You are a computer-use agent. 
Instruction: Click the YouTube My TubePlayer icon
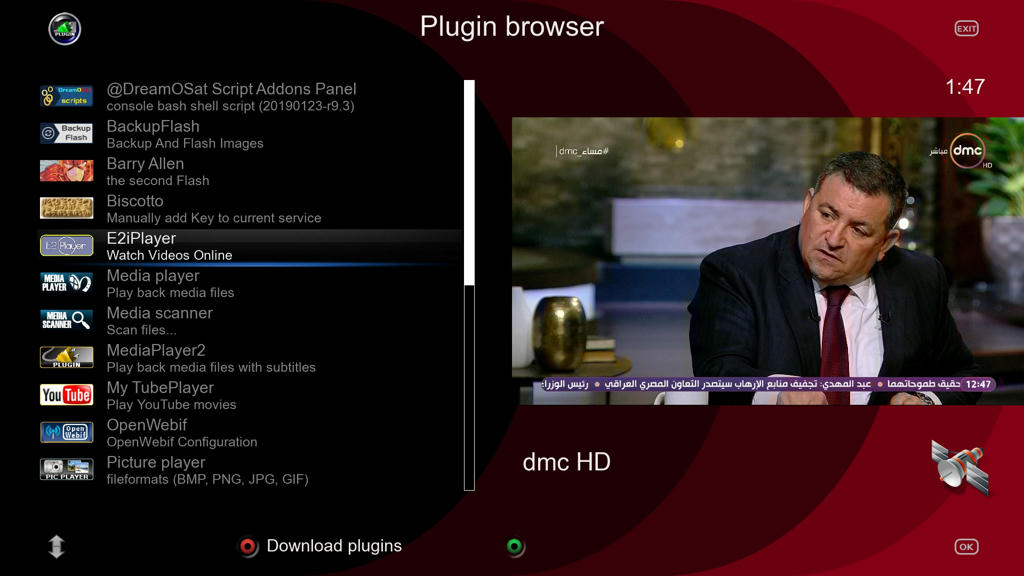click(x=67, y=394)
